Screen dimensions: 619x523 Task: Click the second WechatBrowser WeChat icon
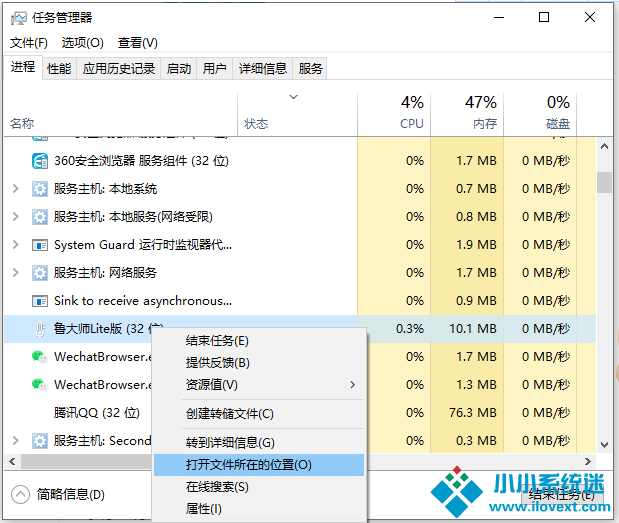coord(39,385)
